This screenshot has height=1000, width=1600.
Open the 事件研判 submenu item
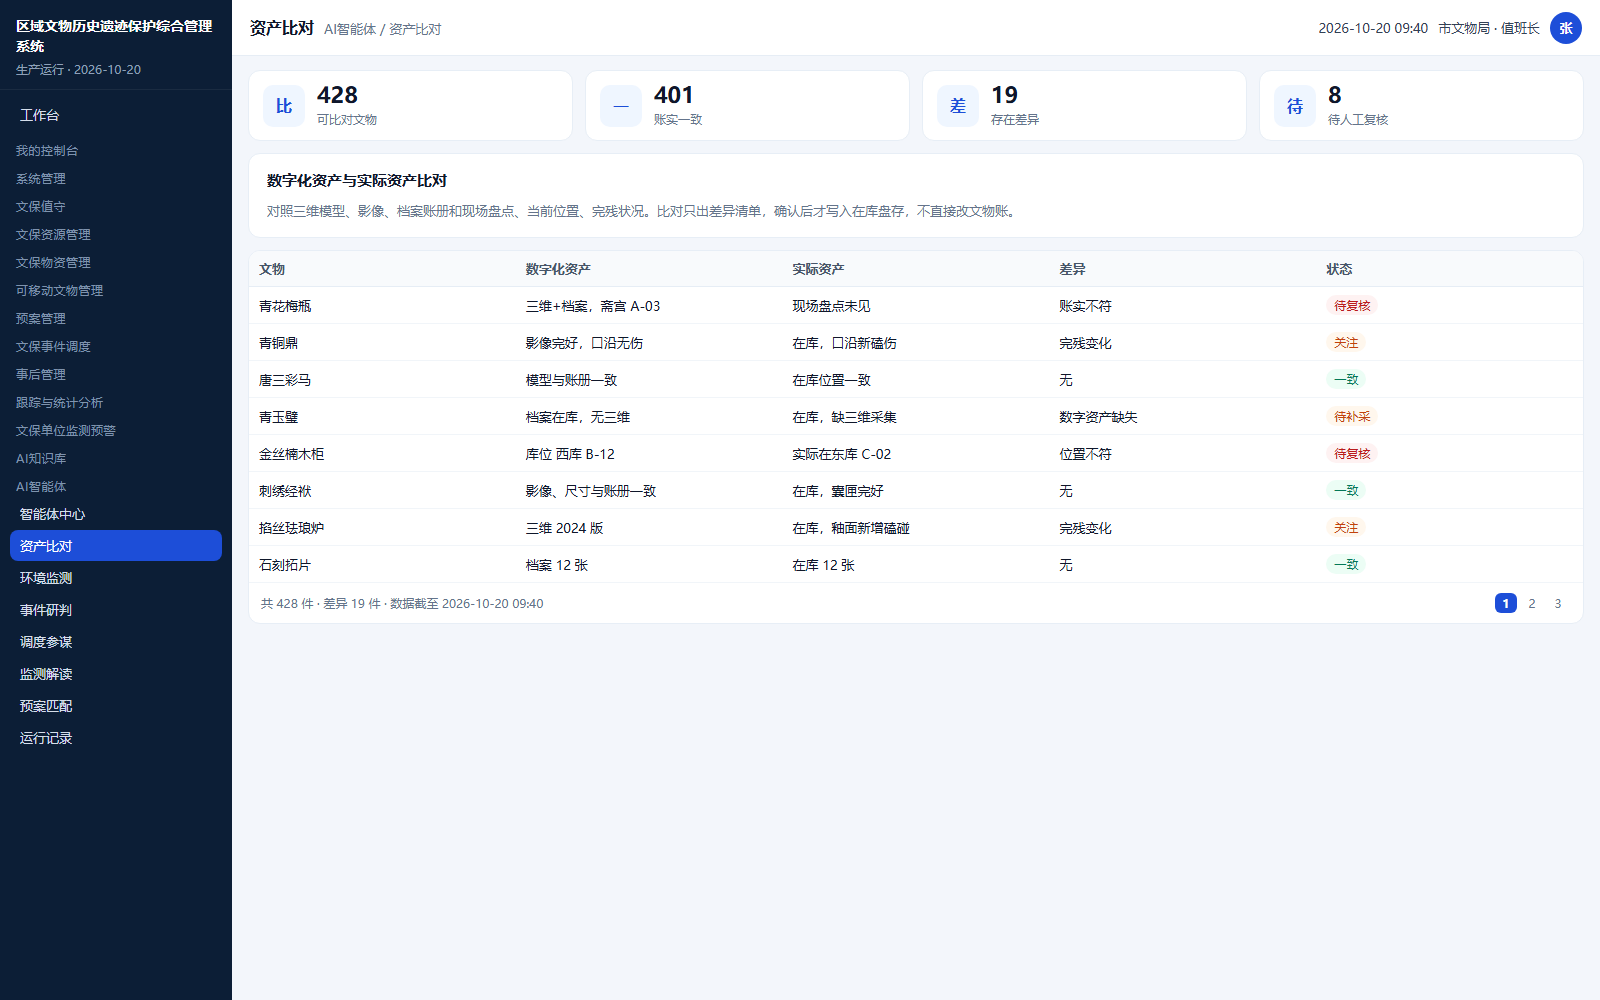pyautogui.click(x=116, y=610)
